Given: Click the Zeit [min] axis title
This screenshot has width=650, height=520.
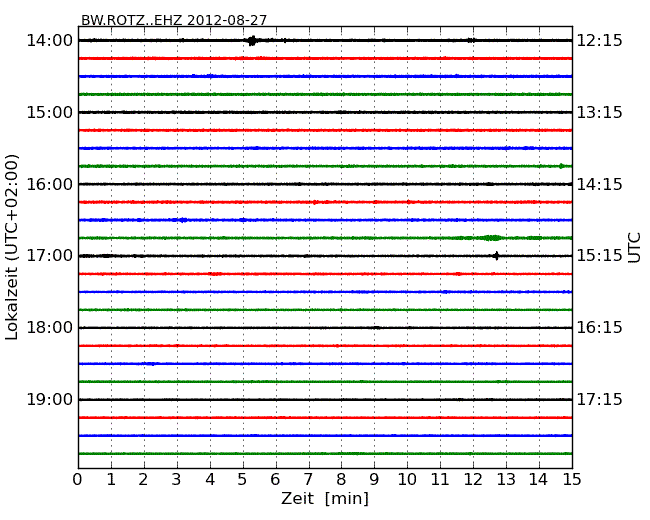Looking at the screenshot, I should pos(325,498).
